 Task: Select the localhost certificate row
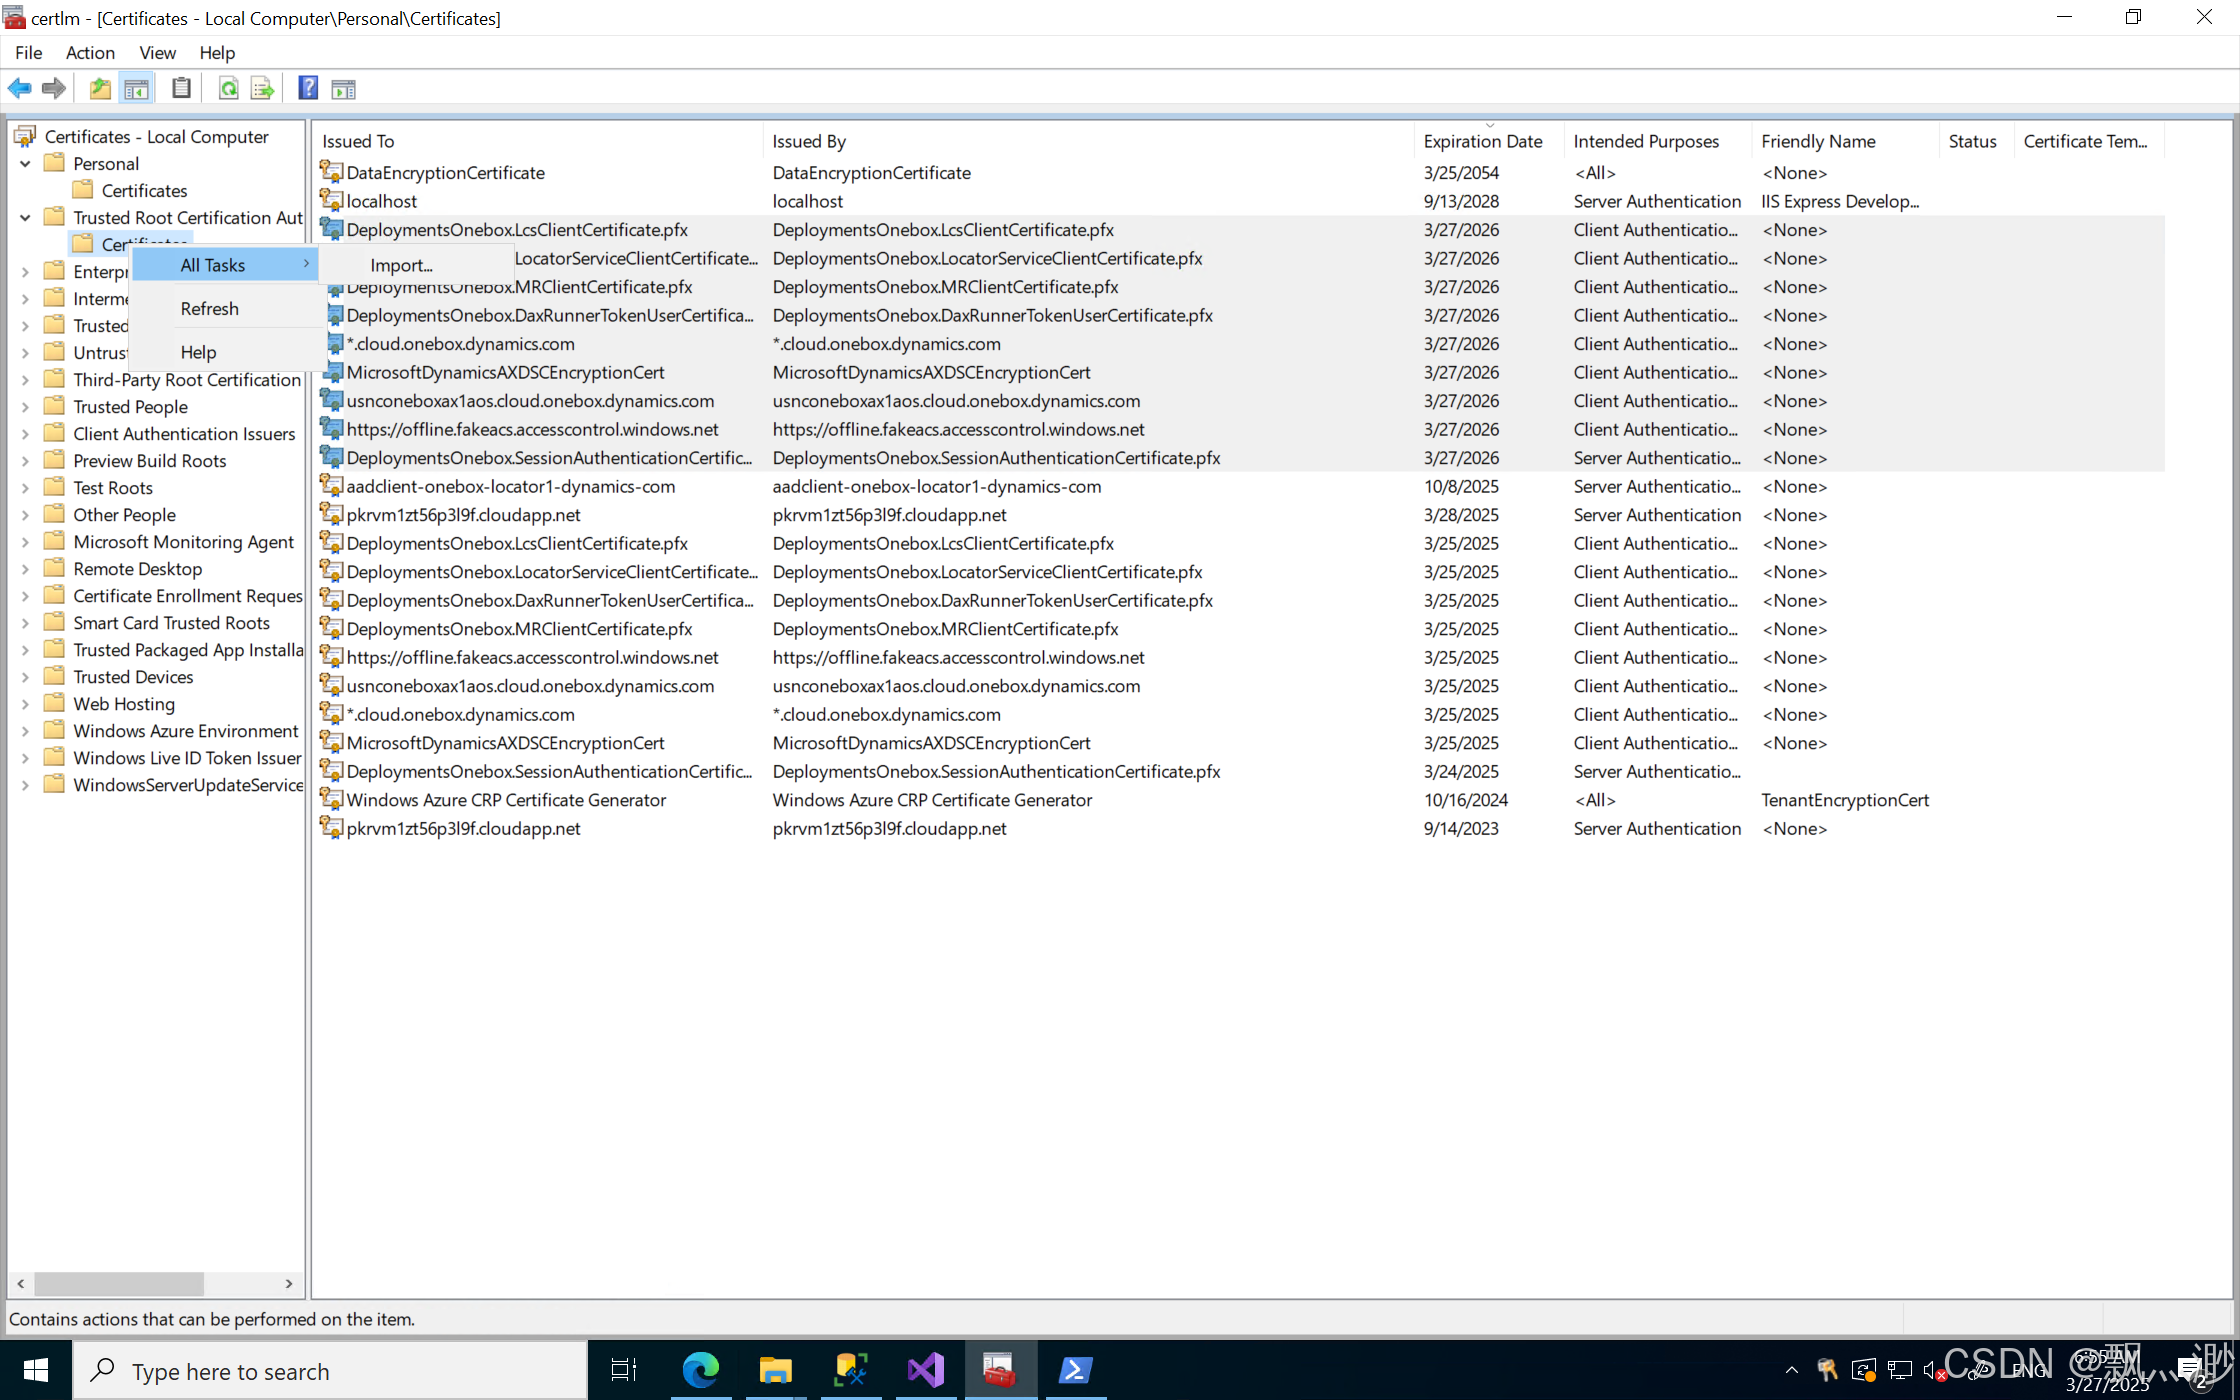click(x=381, y=201)
